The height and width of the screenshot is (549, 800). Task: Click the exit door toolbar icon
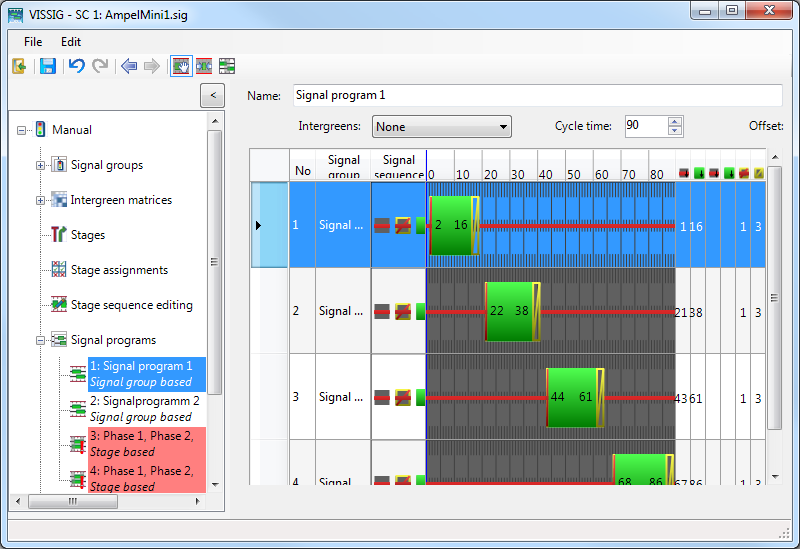[x=19, y=66]
